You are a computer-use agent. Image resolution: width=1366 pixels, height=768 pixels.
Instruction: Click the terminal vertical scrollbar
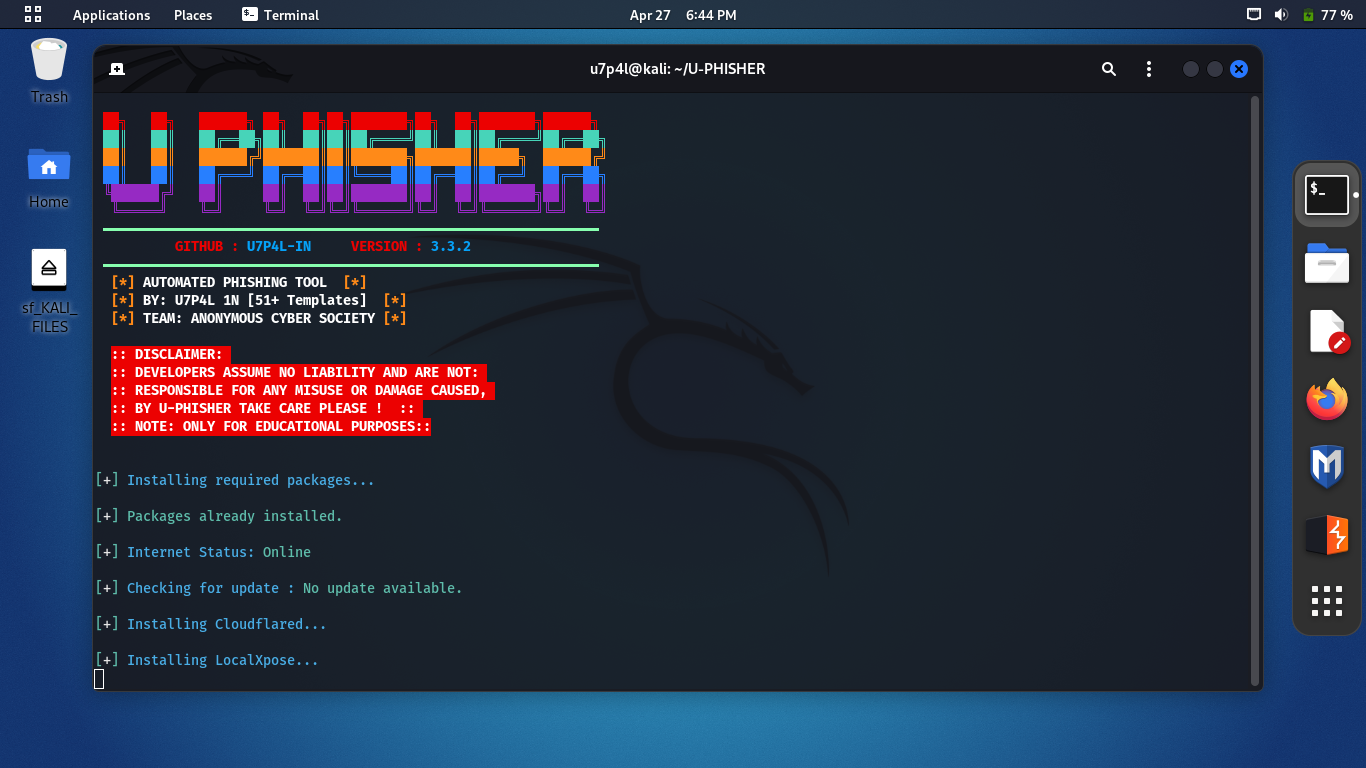pos(1255,390)
